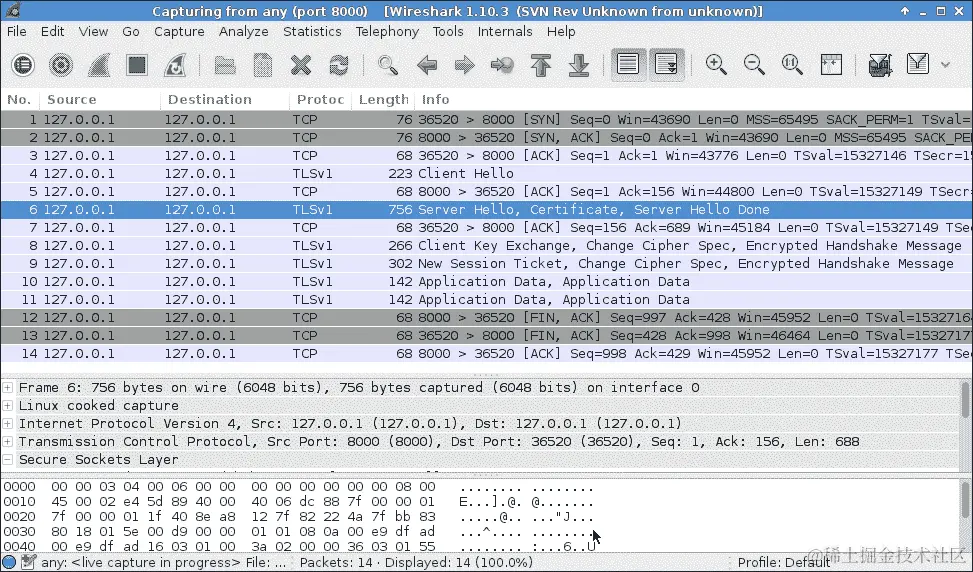Open the Internals menu
The height and width of the screenshot is (572, 973).
point(505,32)
